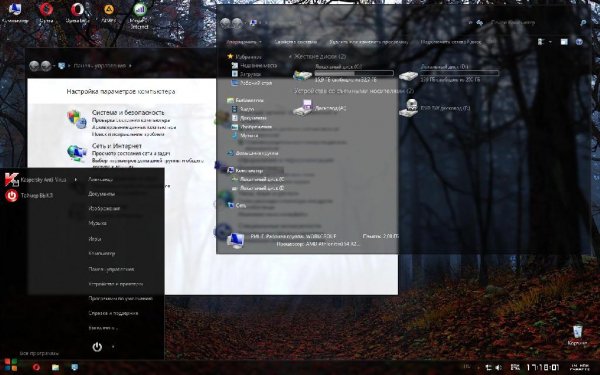Select Изображения library in navigation pane
This screenshot has height=375, width=600.
pyautogui.click(x=252, y=127)
